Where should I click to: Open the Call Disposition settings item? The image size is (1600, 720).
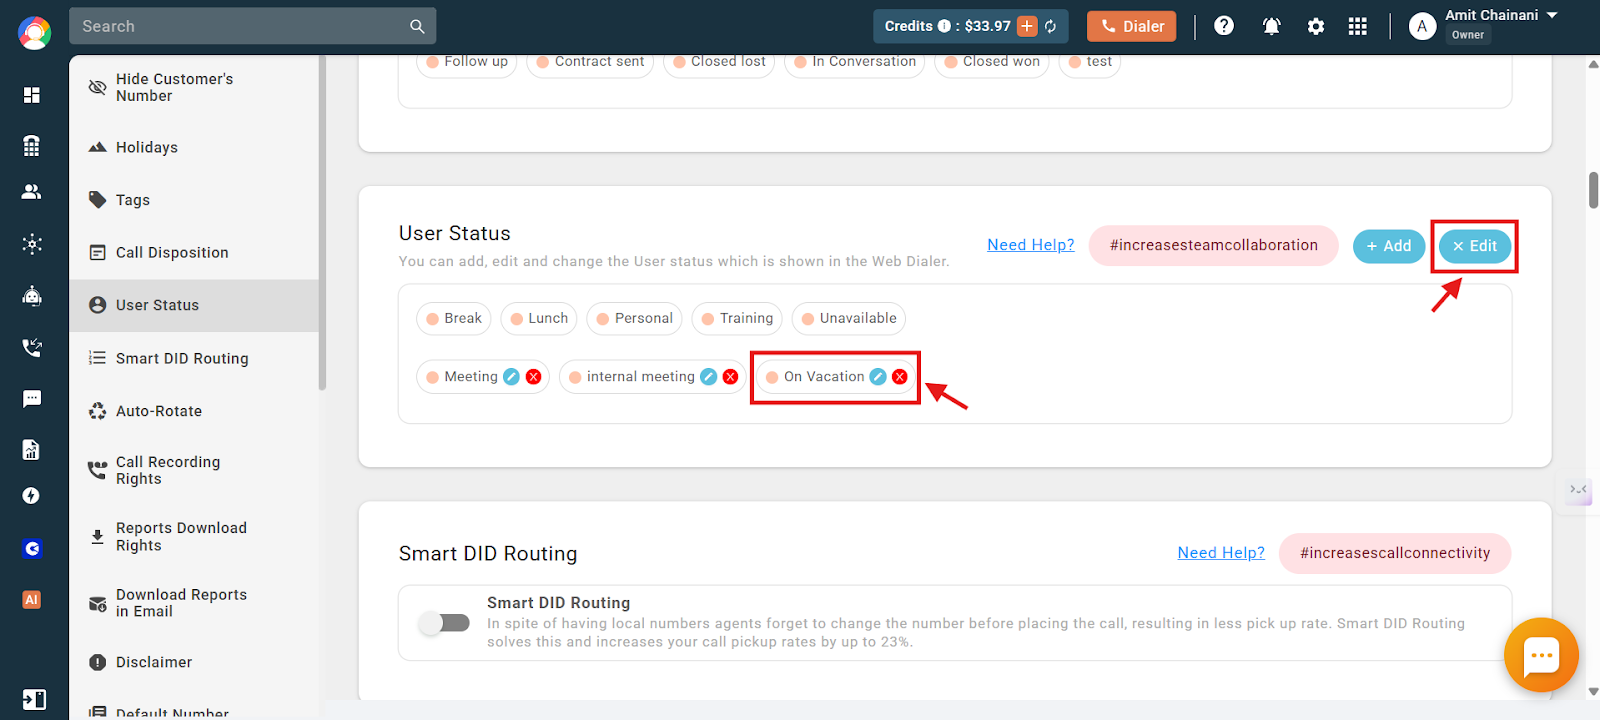coord(194,253)
